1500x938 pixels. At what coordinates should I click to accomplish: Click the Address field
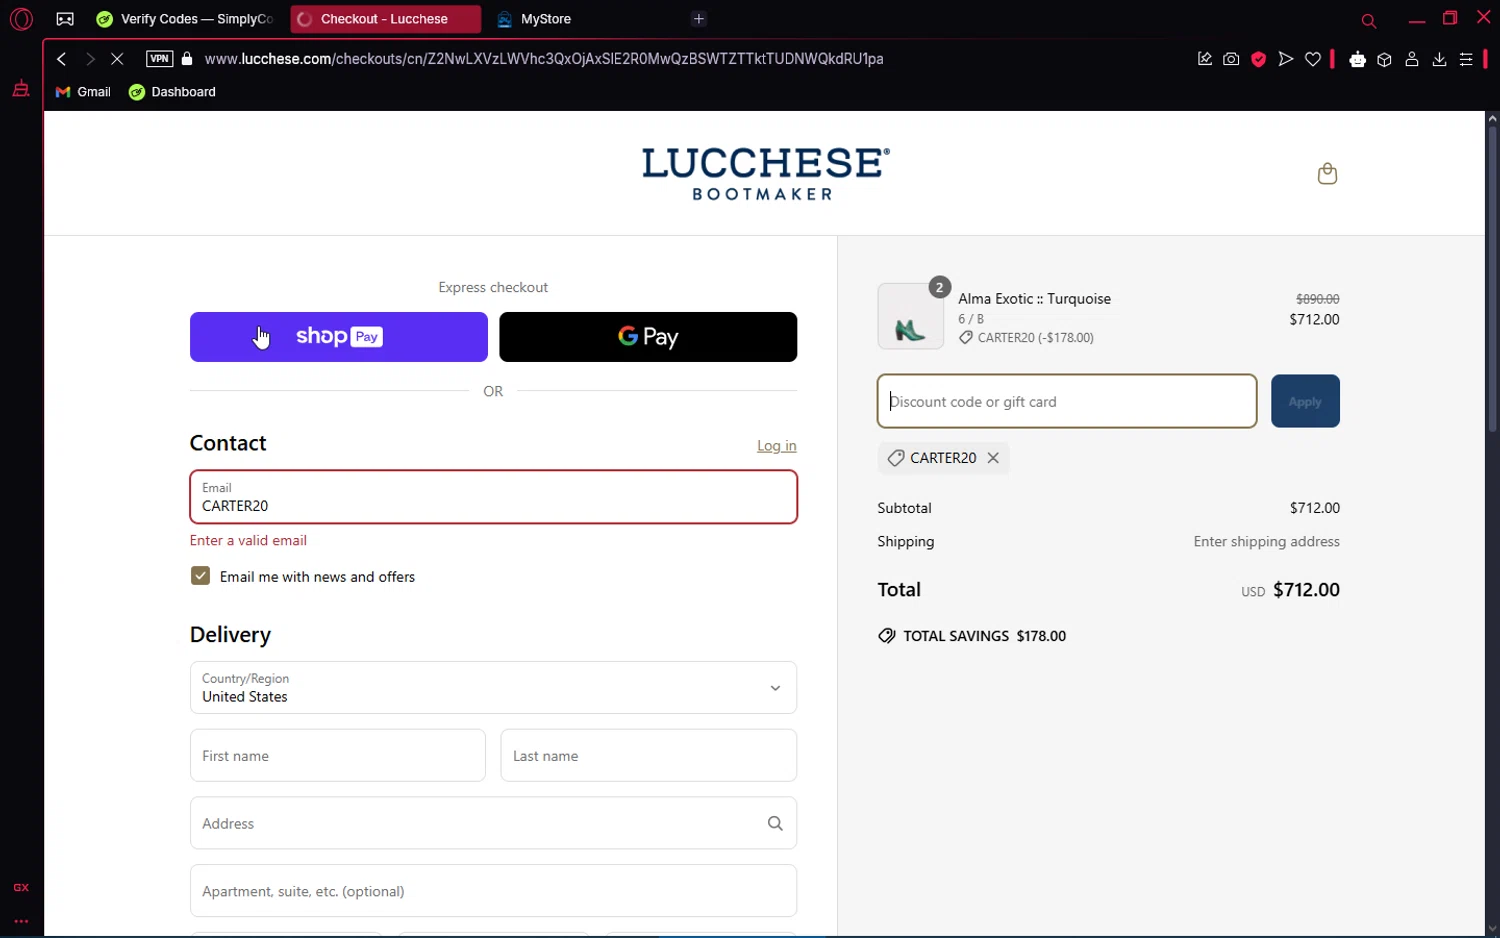(493, 823)
